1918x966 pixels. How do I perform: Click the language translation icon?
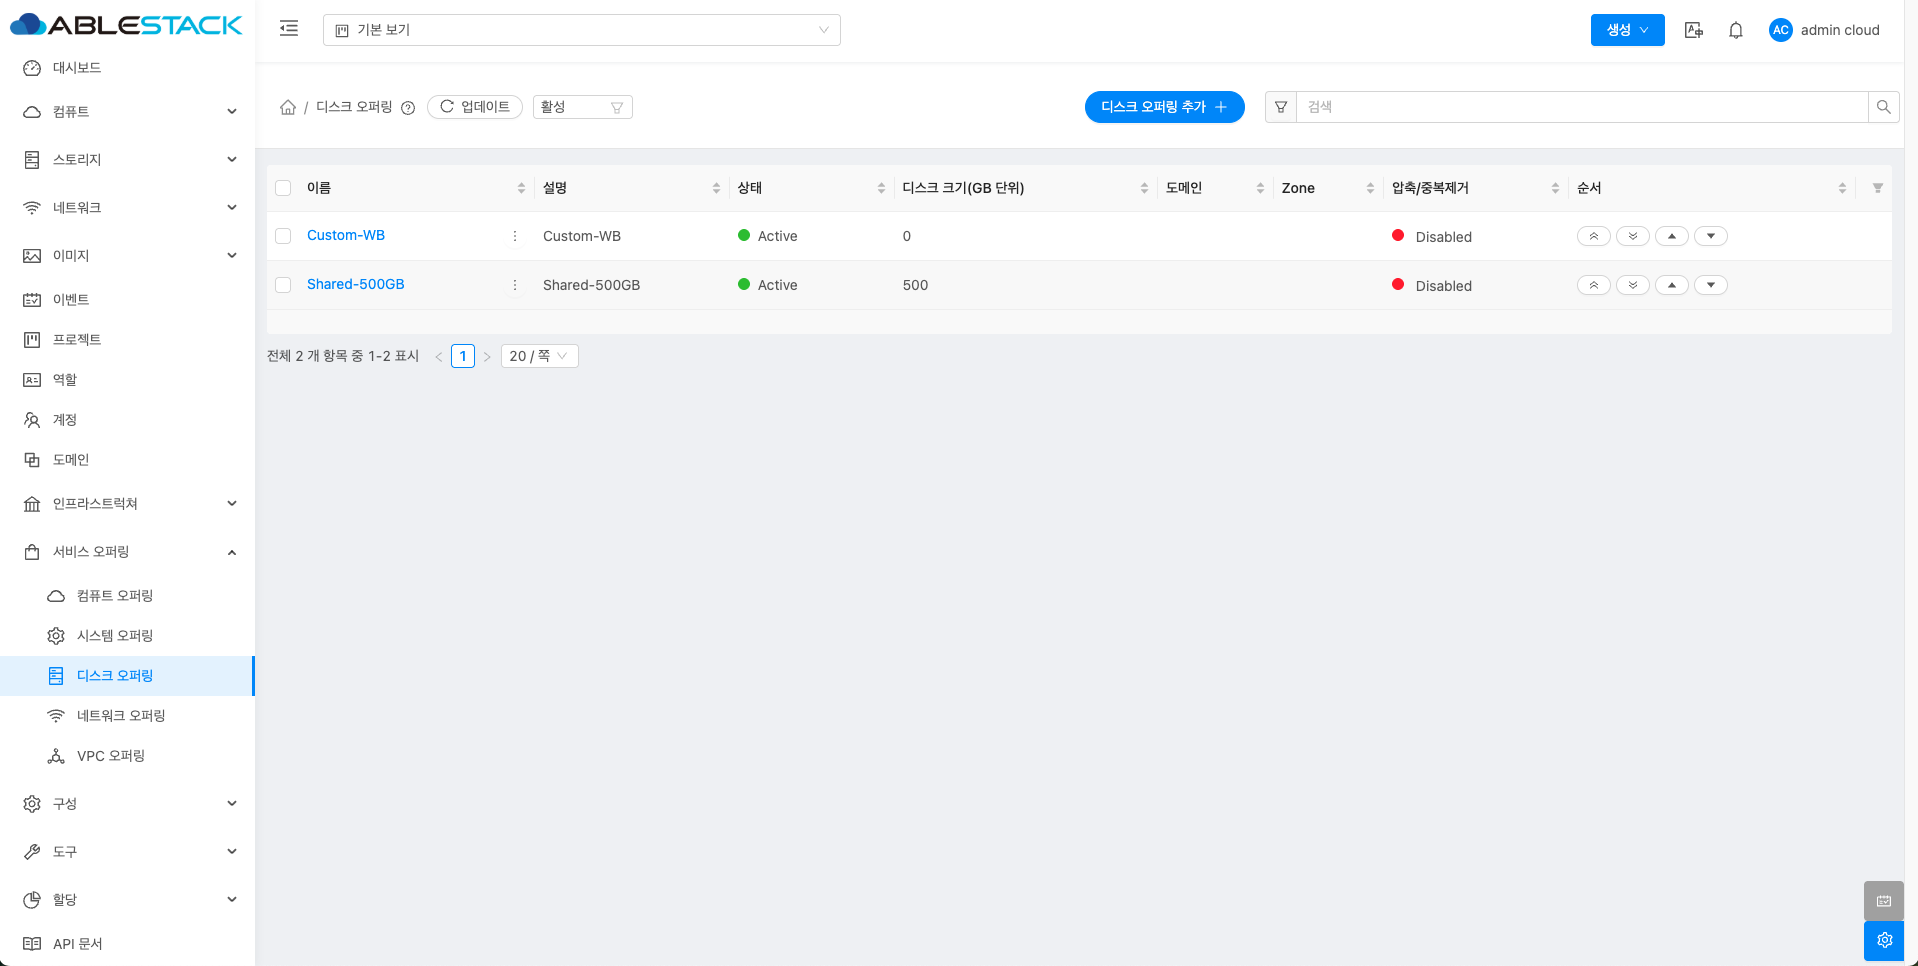tap(1693, 30)
